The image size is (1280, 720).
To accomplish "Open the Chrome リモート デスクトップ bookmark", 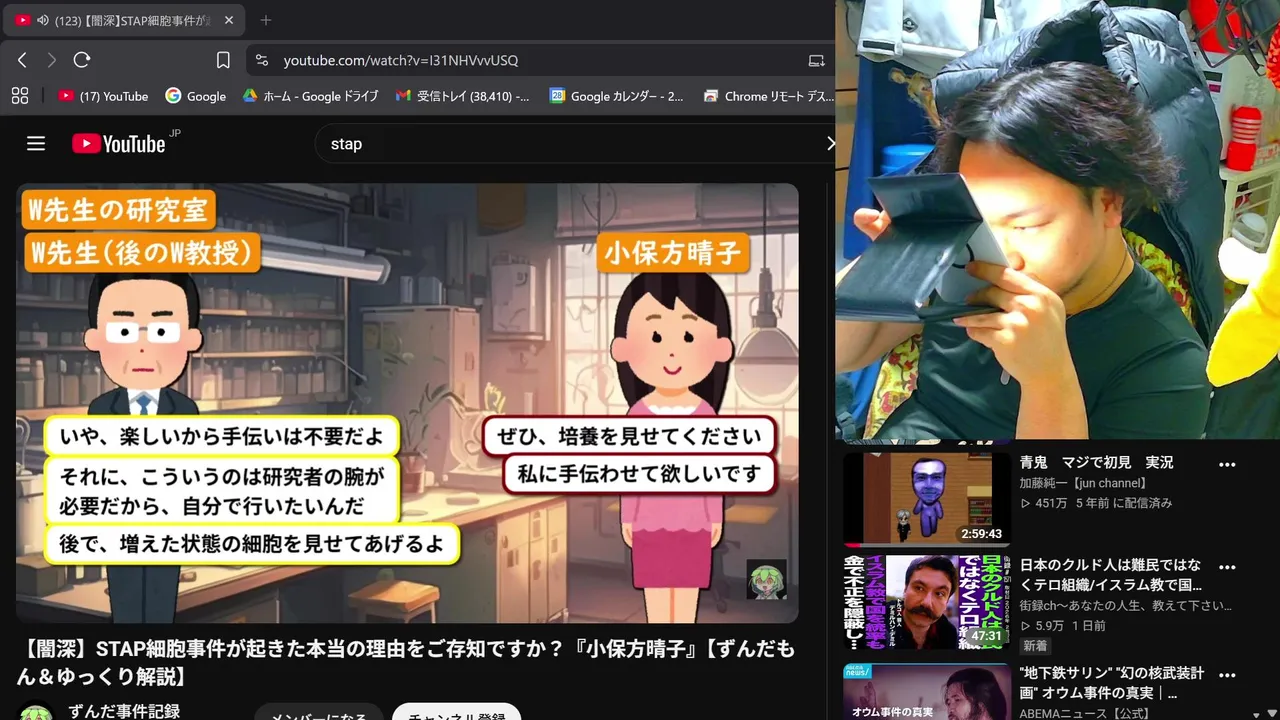I will tap(768, 96).
